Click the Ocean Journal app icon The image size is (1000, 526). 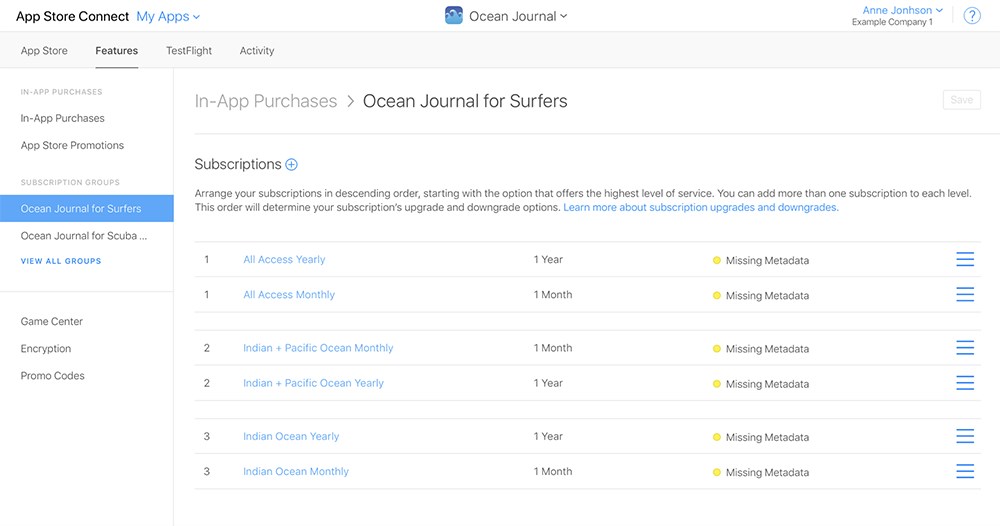click(453, 16)
